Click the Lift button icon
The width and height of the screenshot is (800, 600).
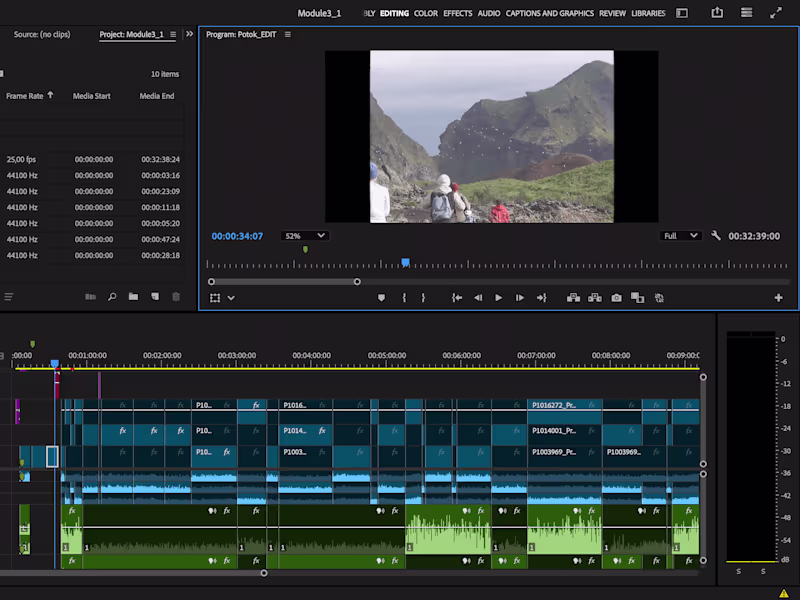point(573,298)
